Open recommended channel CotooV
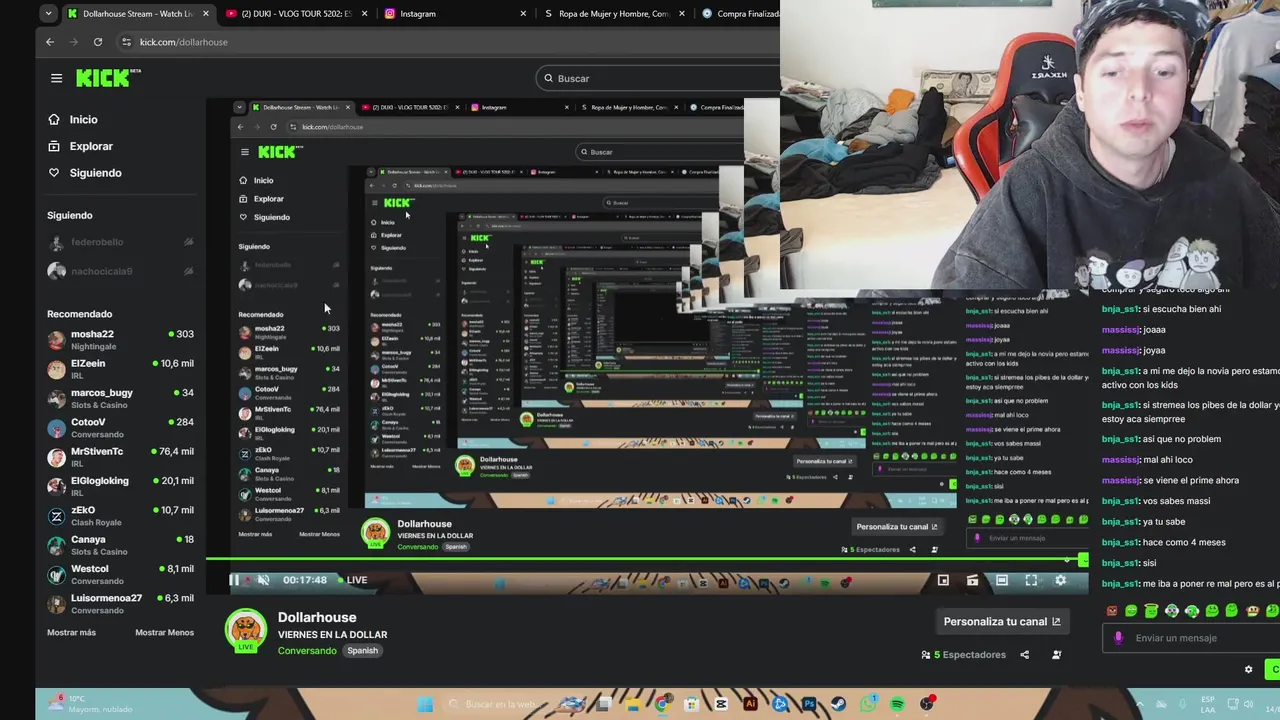The width and height of the screenshot is (1280, 720). point(120,427)
